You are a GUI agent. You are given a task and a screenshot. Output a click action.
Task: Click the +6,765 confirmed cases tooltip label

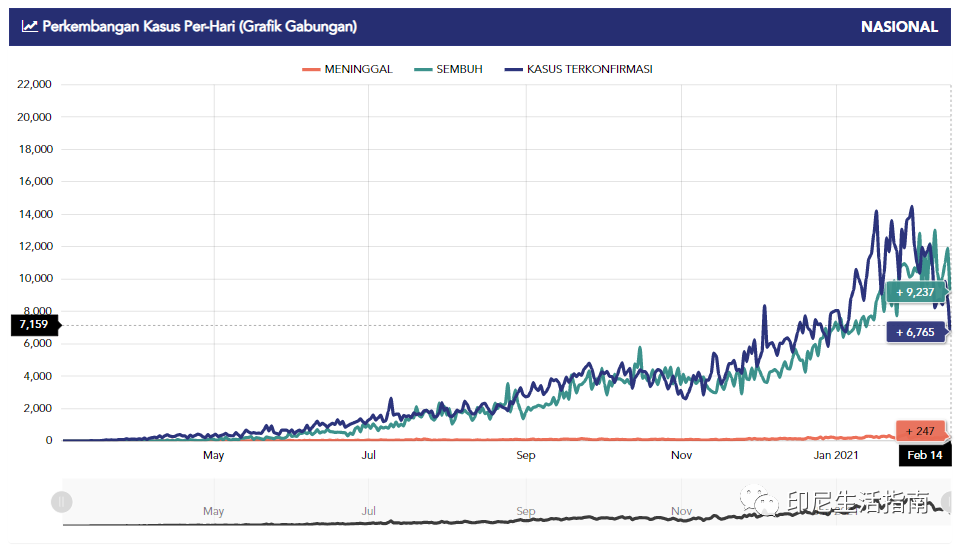tap(915, 332)
